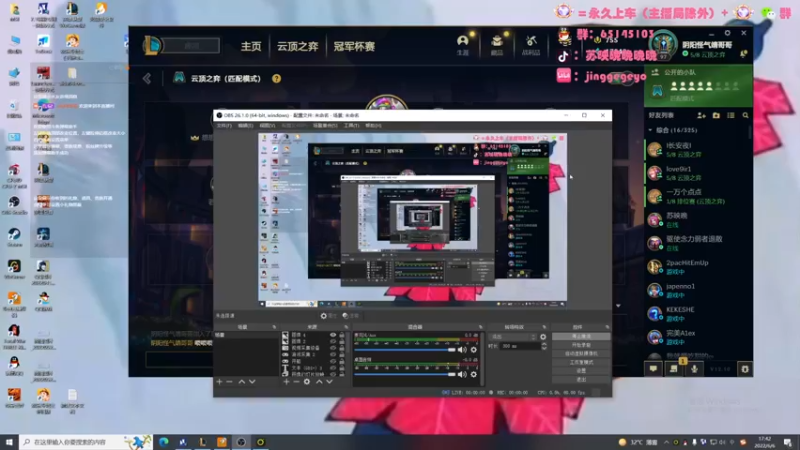Toggle League voice microphone icon at bottom

tap(694, 368)
